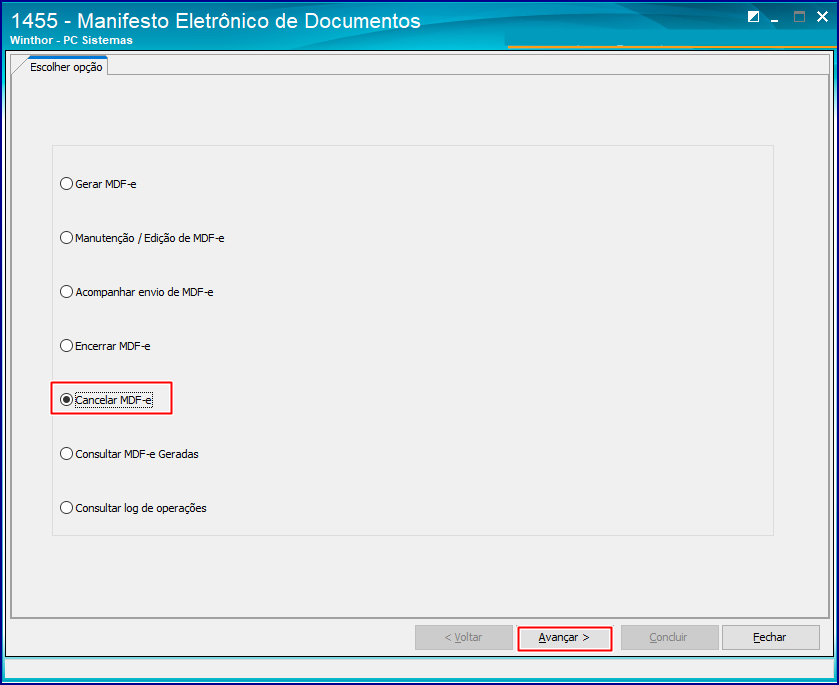This screenshot has height=685, width=839.
Task: Click the contrast toggle icon in title bar
Action: pyautogui.click(x=753, y=17)
